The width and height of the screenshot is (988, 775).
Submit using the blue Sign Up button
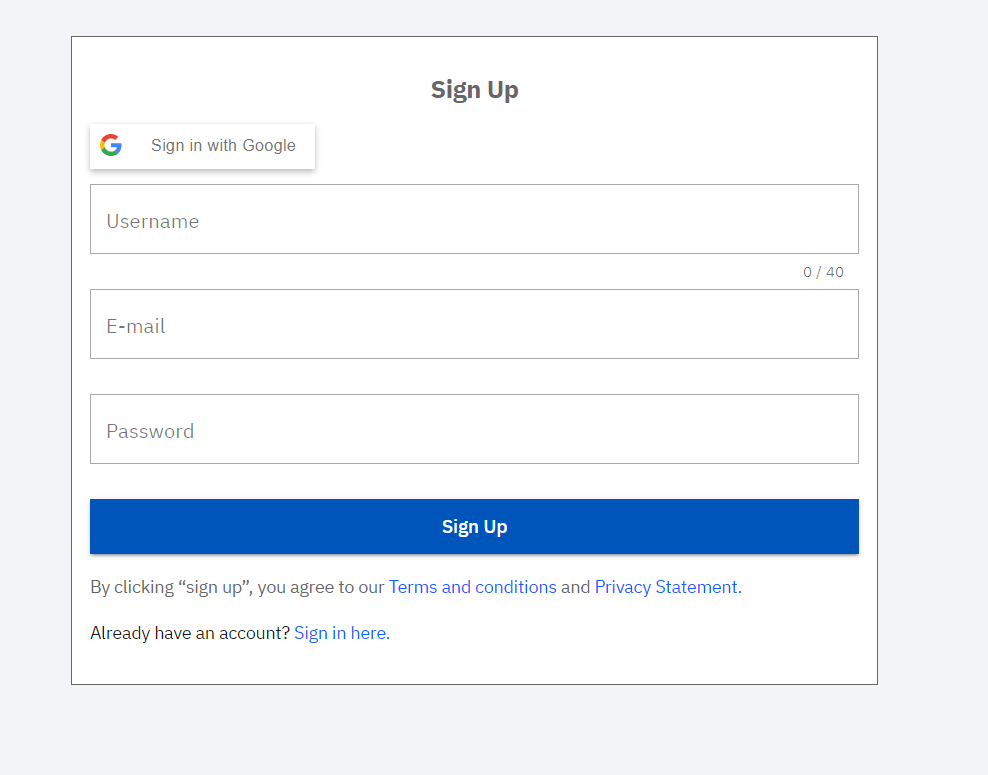tap(474, 526)
